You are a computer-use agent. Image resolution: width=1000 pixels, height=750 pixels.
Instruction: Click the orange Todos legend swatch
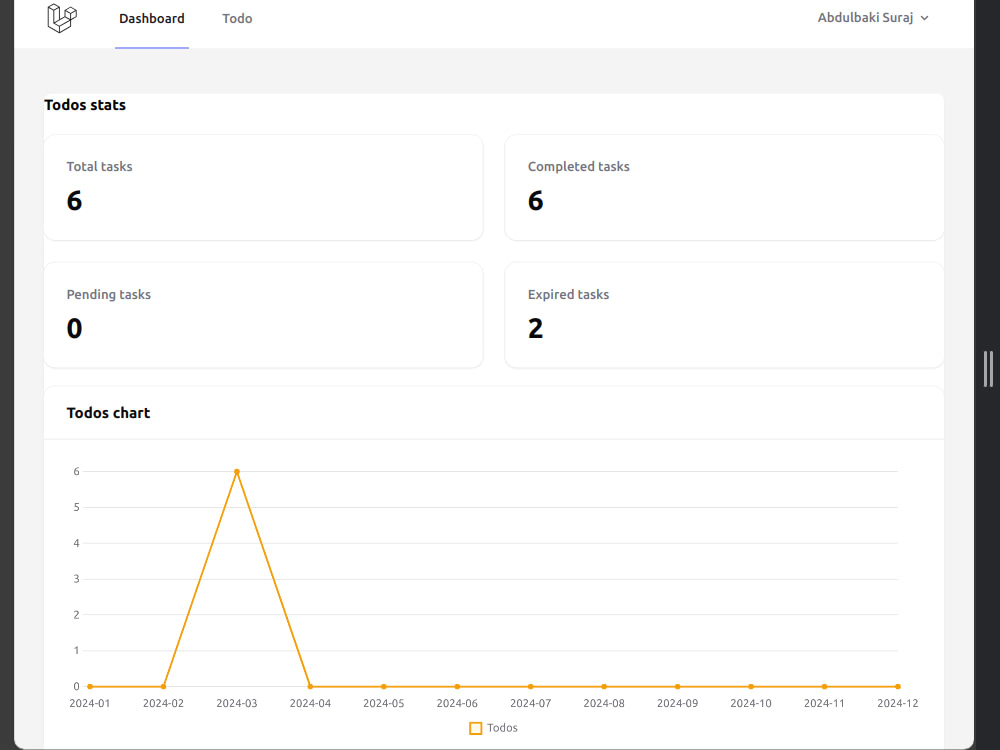(475, 727)
